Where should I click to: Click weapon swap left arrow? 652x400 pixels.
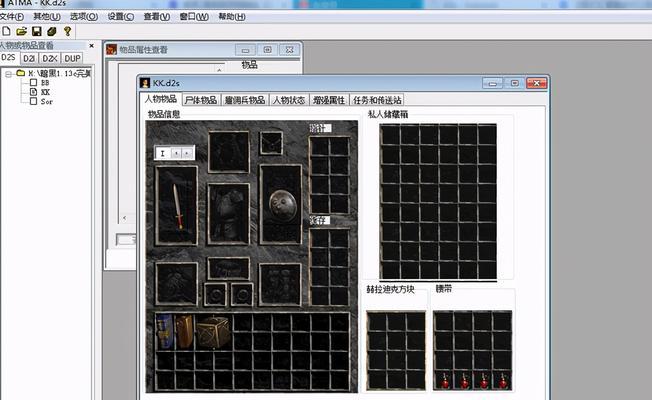pyautogui.click(x=176, y=153)
